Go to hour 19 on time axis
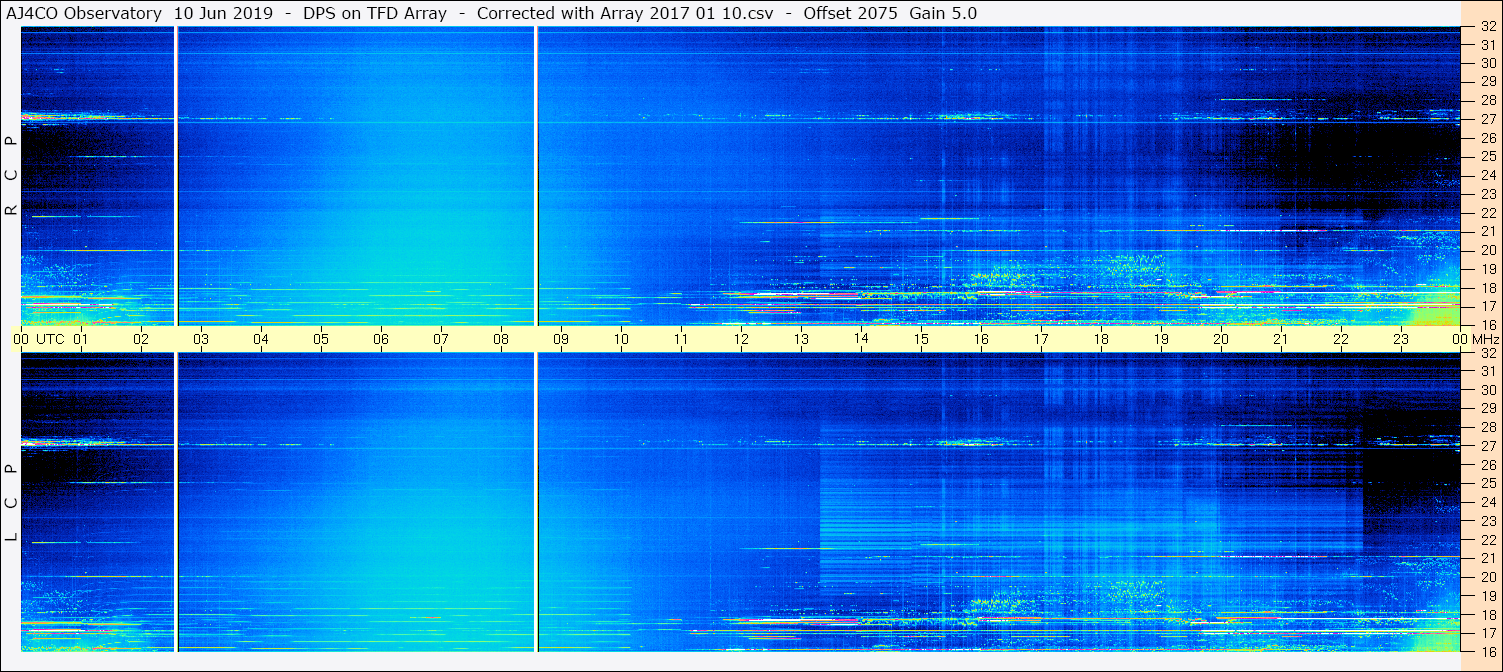The width and height of the screenshot is (1503, 672). [x=1161, y=339]
